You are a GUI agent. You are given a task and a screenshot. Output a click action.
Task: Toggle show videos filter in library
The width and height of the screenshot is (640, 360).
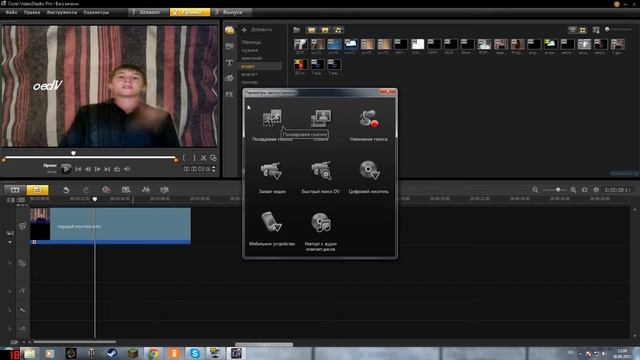tap(311, 30)
